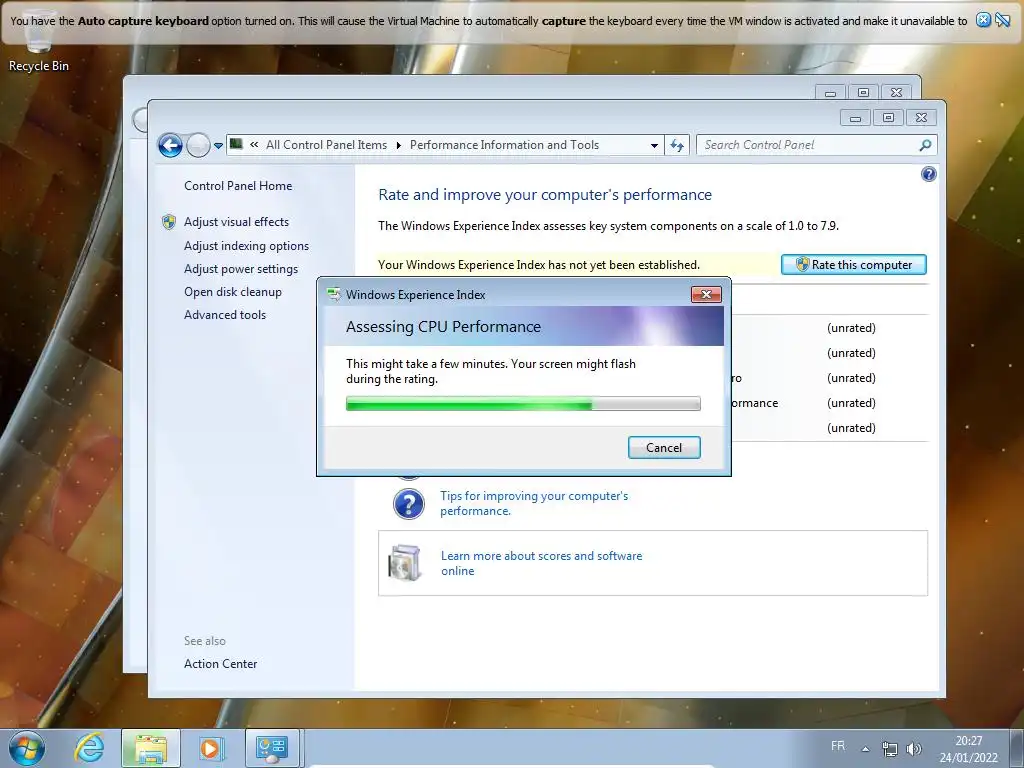Dismiss the auto capture keyboard notification
Viewport: 1024px width, 768px height.
pyautogui.click(x=983, y=20)
